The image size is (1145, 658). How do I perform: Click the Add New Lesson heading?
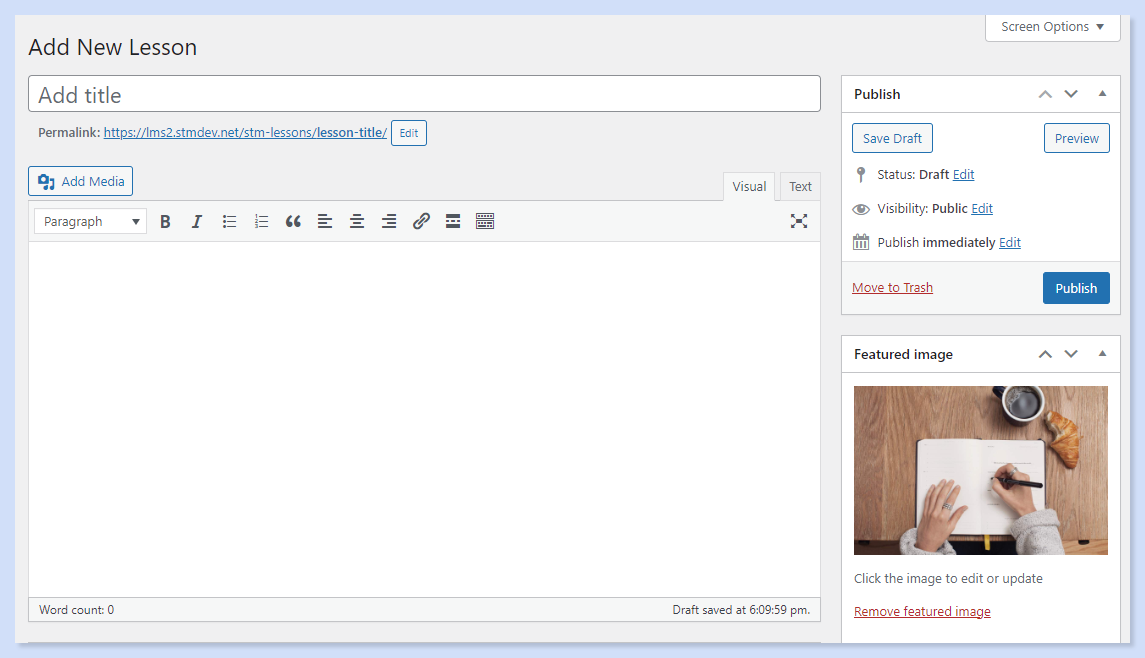(112, 47)
